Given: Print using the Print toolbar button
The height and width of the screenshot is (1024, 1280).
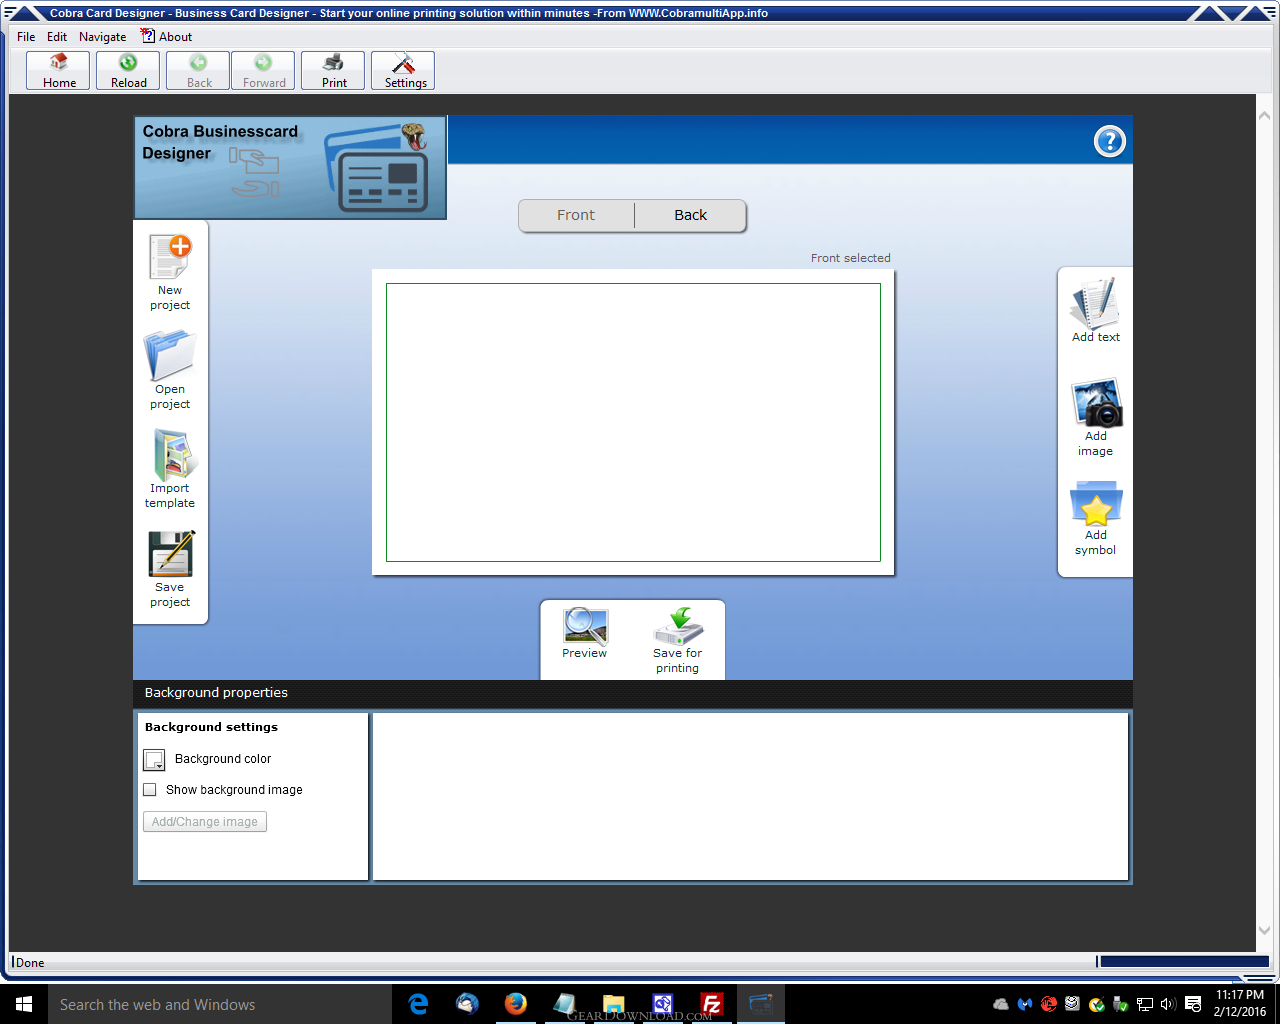Looking at the screenshot, I should click(333, 71).
